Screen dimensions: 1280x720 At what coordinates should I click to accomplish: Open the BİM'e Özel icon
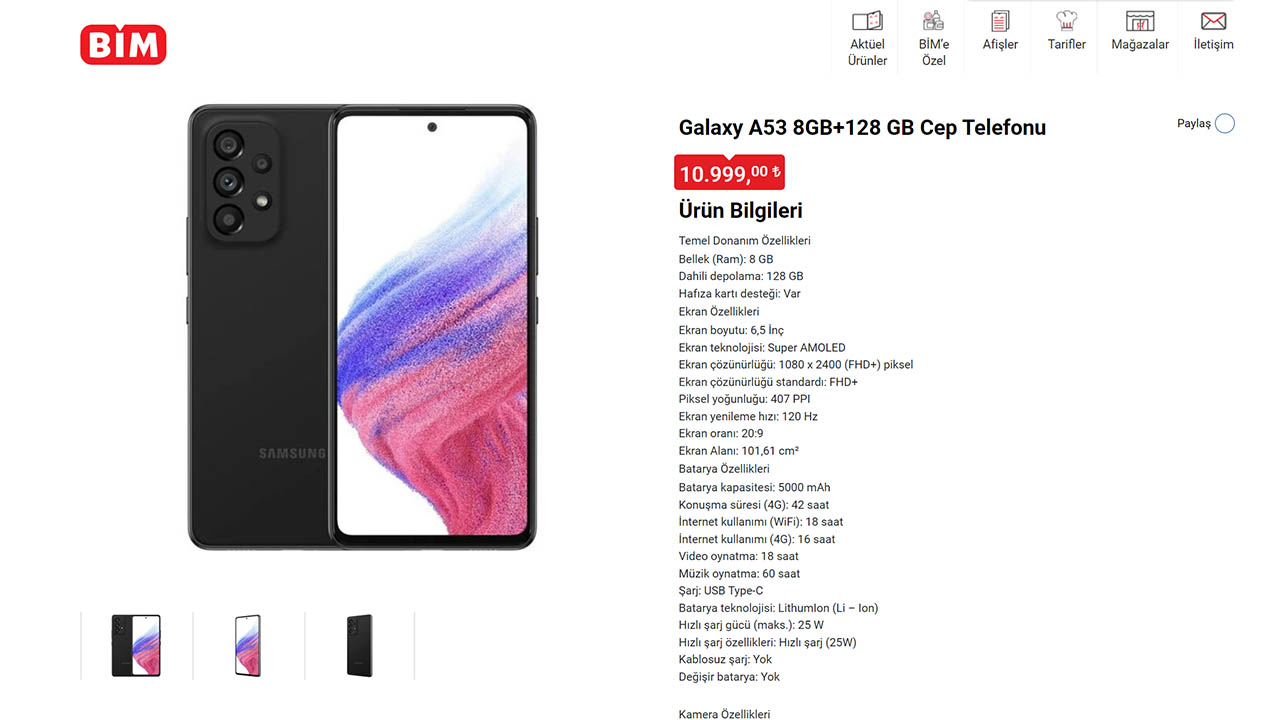pos(933,20)
